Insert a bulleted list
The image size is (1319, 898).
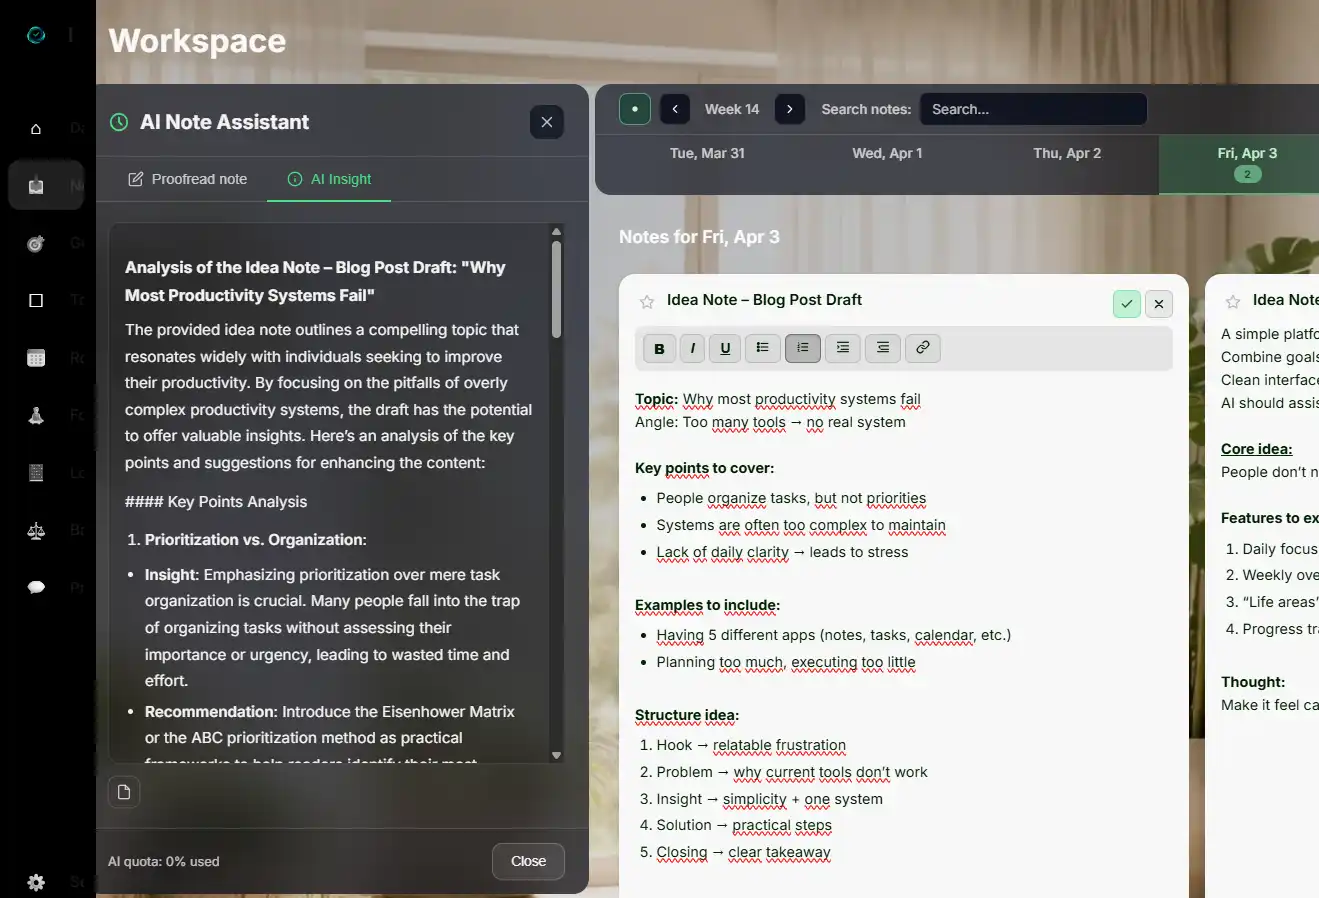click(x=762, y=348)
